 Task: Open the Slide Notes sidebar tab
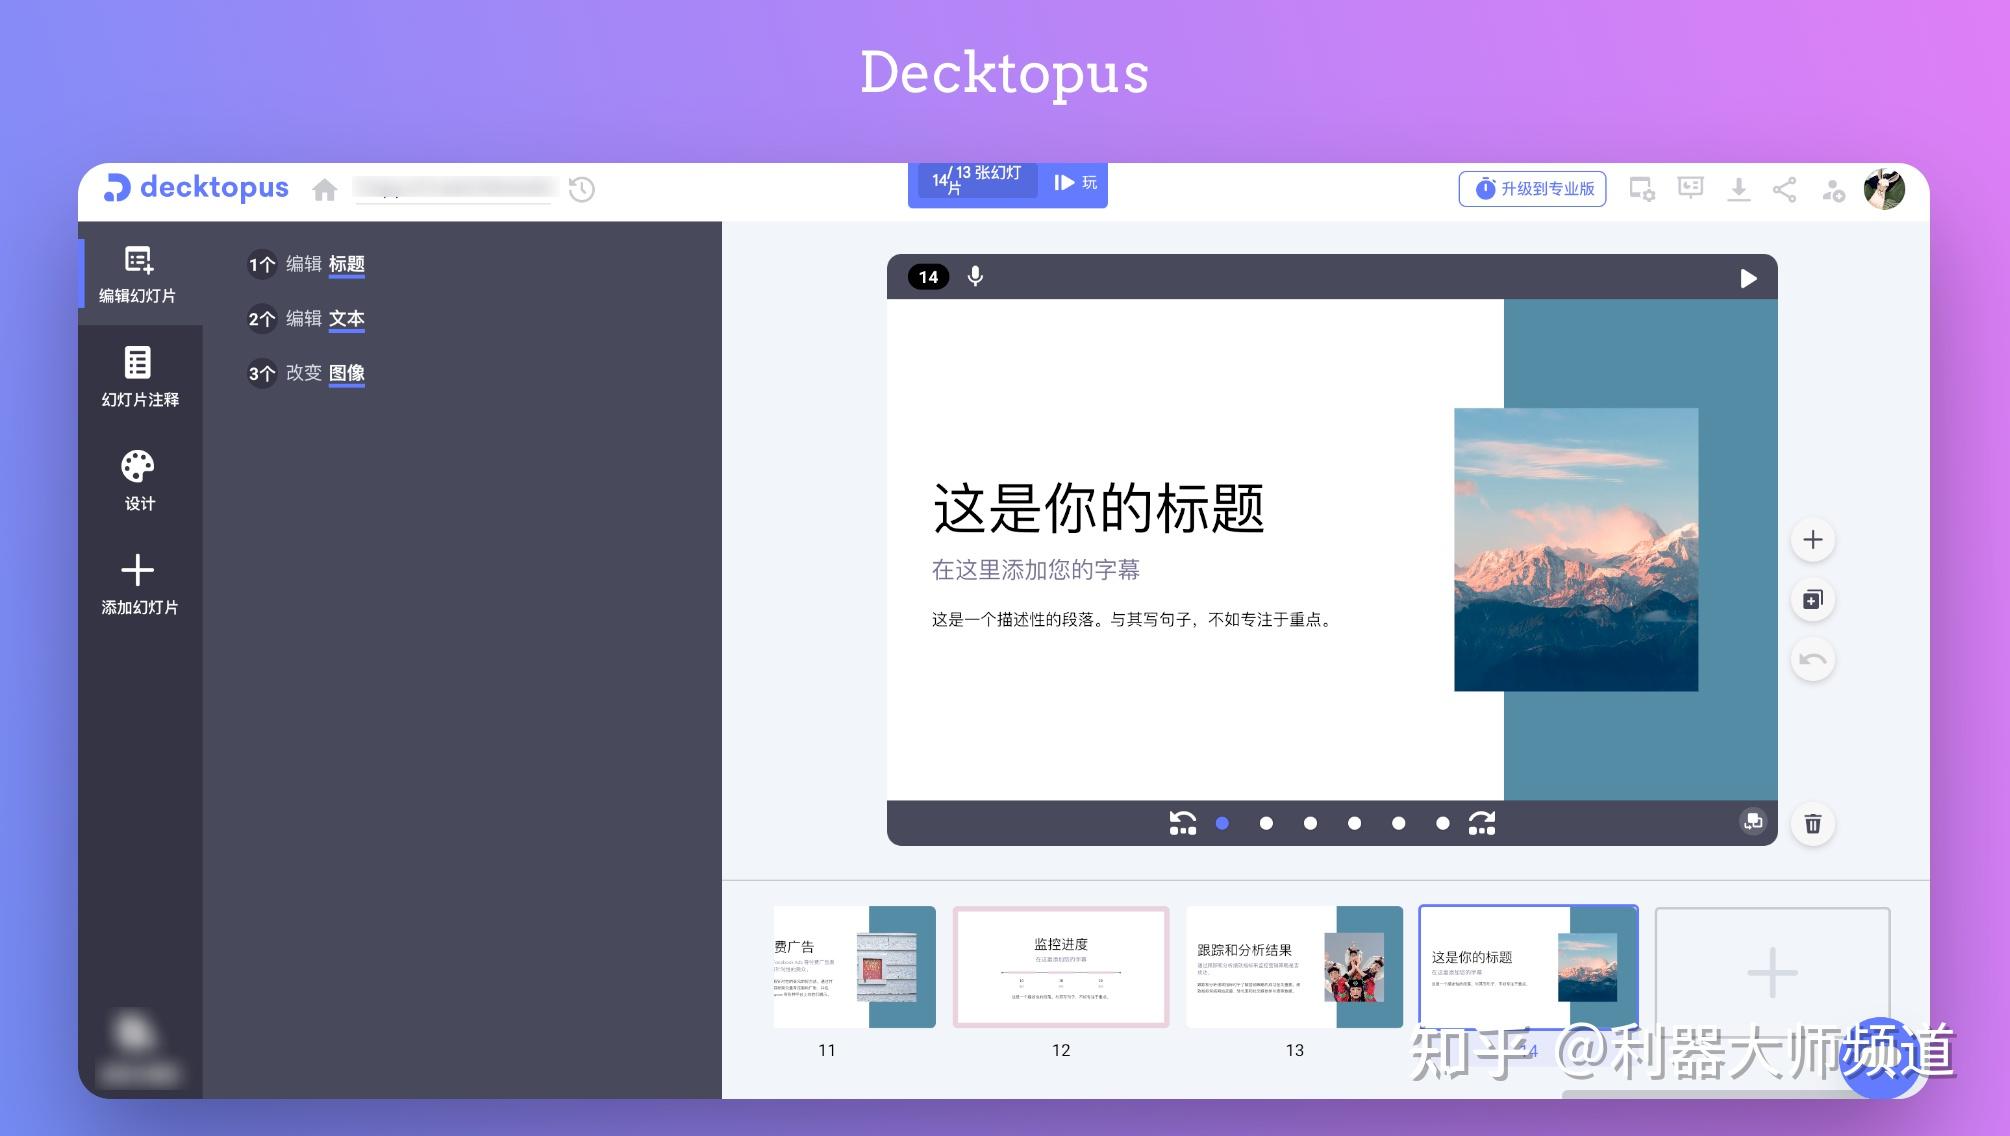pos(139,377)
